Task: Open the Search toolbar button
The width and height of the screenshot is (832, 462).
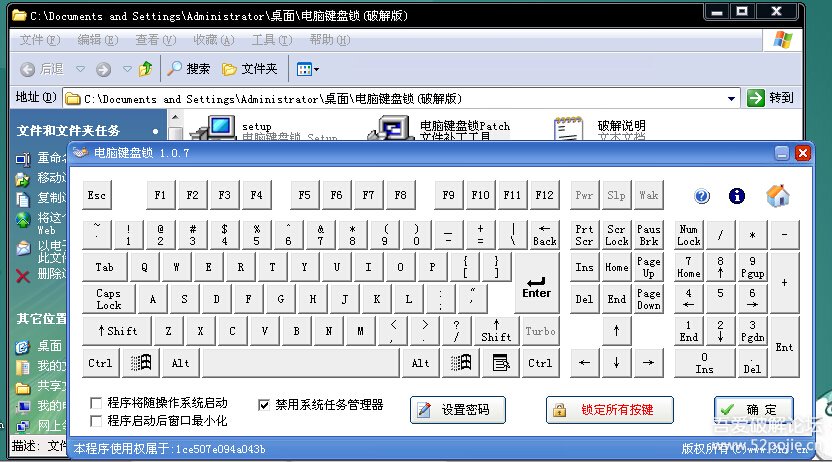Action: [x=188, y=69]
